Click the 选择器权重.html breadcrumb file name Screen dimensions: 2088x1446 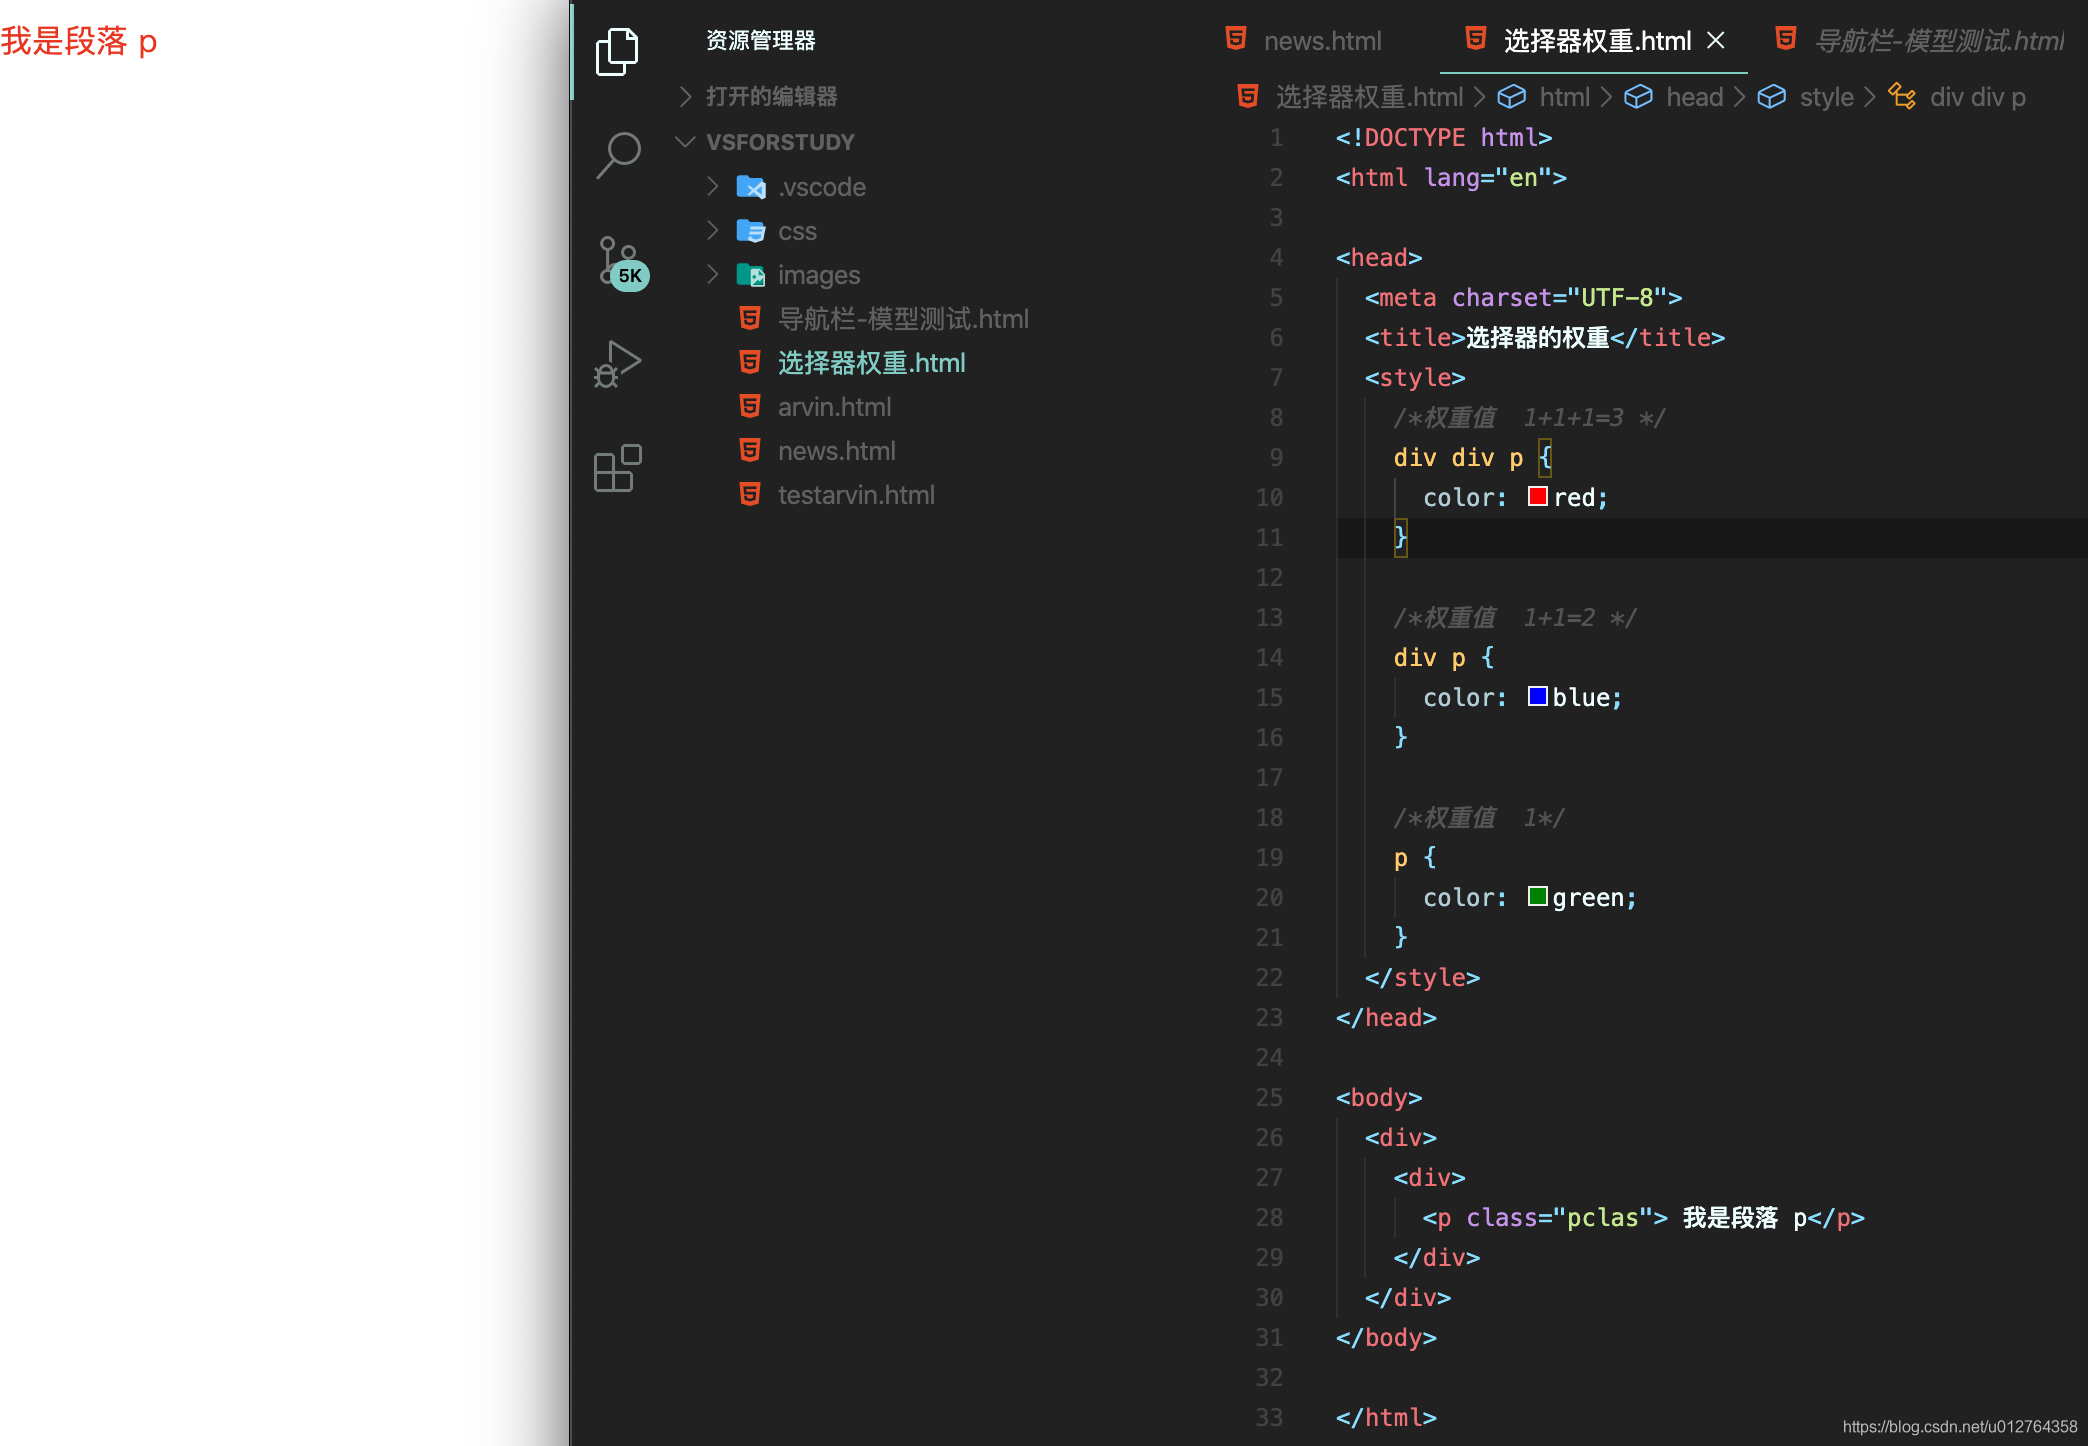1369,97
